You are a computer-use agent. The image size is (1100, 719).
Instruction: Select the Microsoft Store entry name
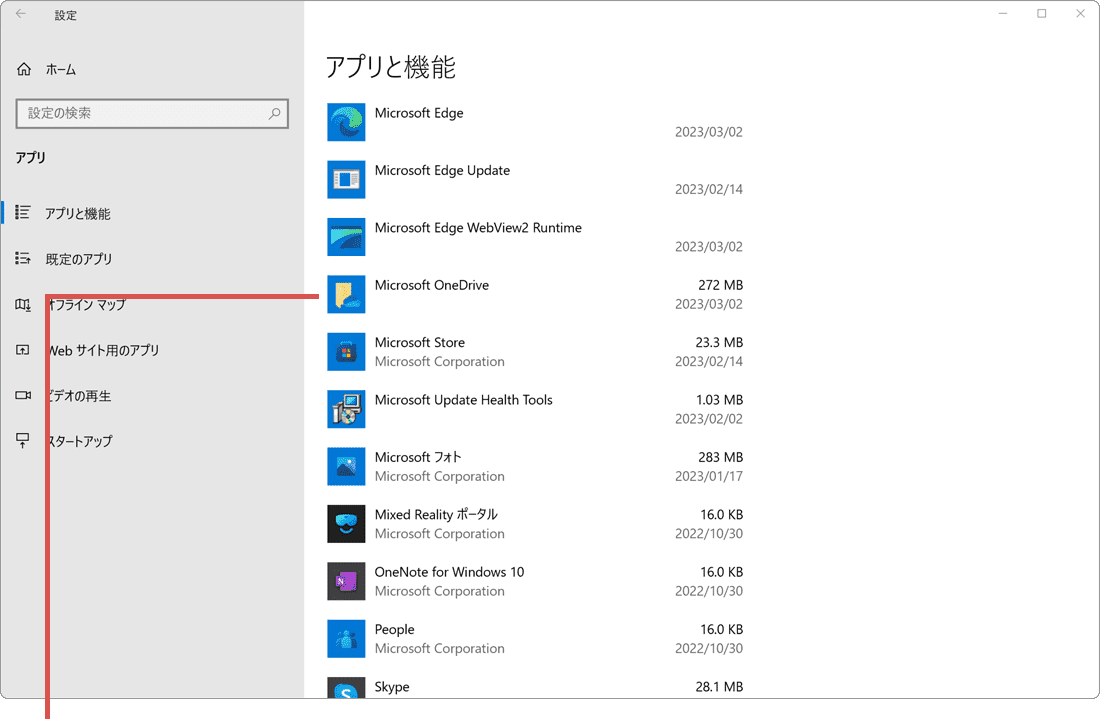click(420, 342)
